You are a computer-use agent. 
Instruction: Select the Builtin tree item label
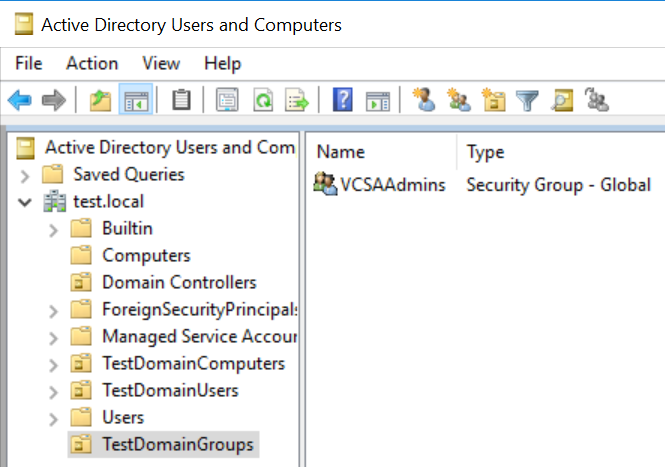click(127, 228)
